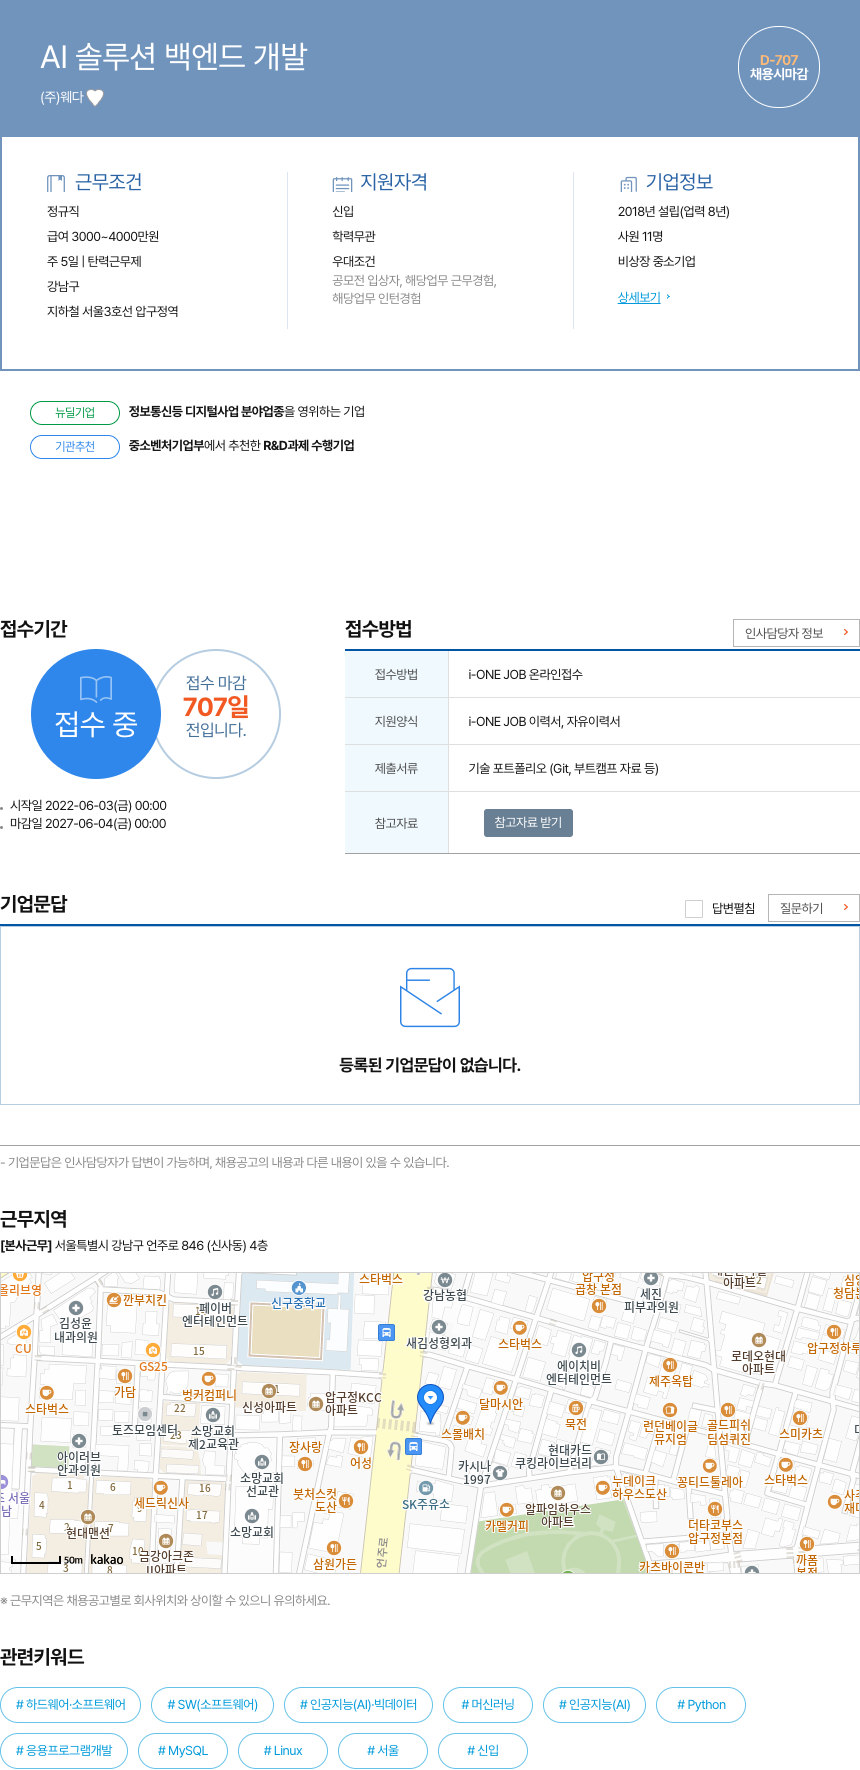860x1770 pixels.
Task: Click the 마감일 2027-06-04 date text
Action: pos(88,824)
